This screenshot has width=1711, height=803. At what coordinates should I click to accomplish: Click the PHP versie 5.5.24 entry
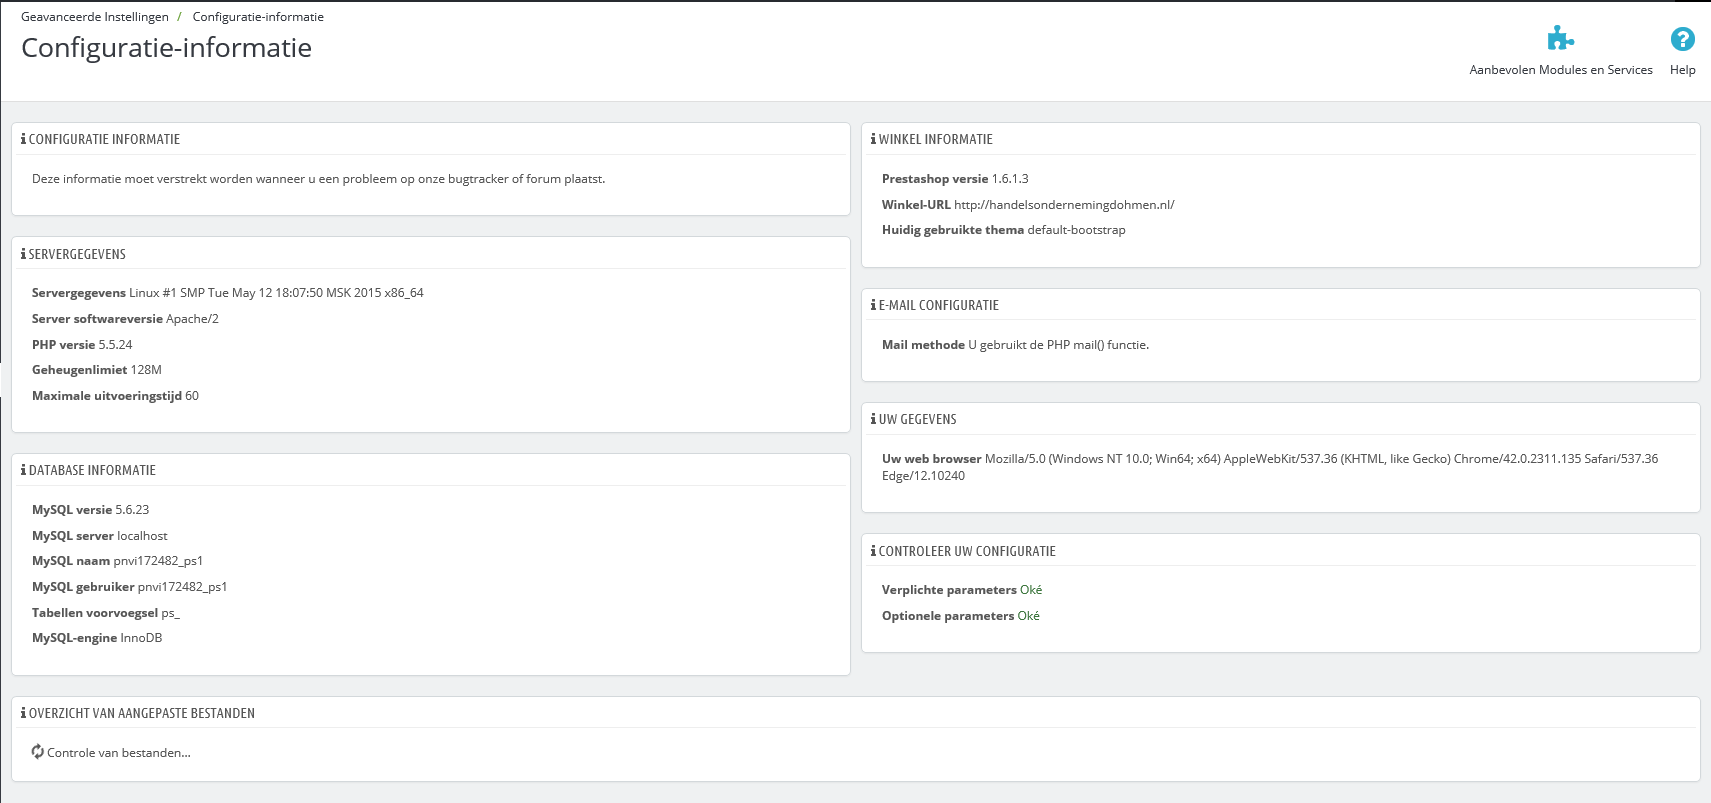coord(82,345)
